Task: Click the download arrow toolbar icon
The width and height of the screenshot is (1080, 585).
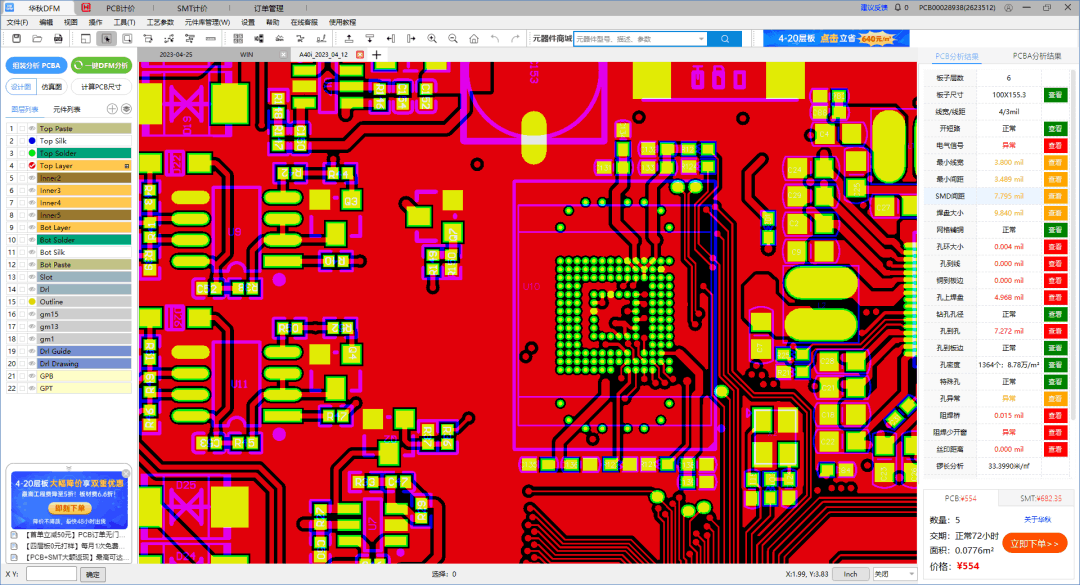Action: (370, 39)
